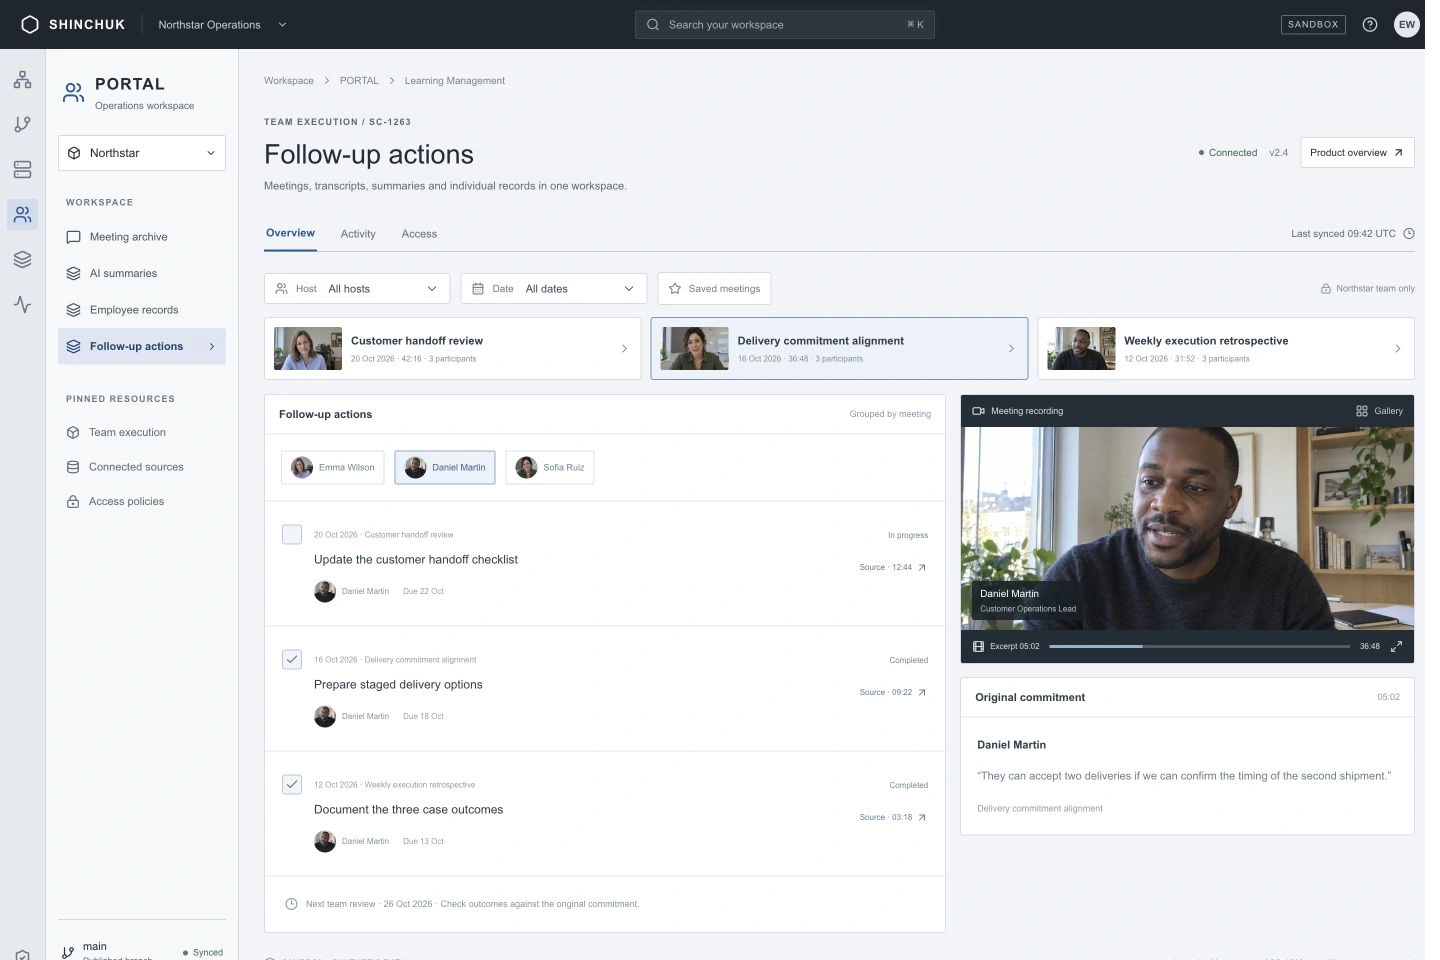Click the Saved meetings button
This screenshot has height=960, width=1440.
pos(714,289)
